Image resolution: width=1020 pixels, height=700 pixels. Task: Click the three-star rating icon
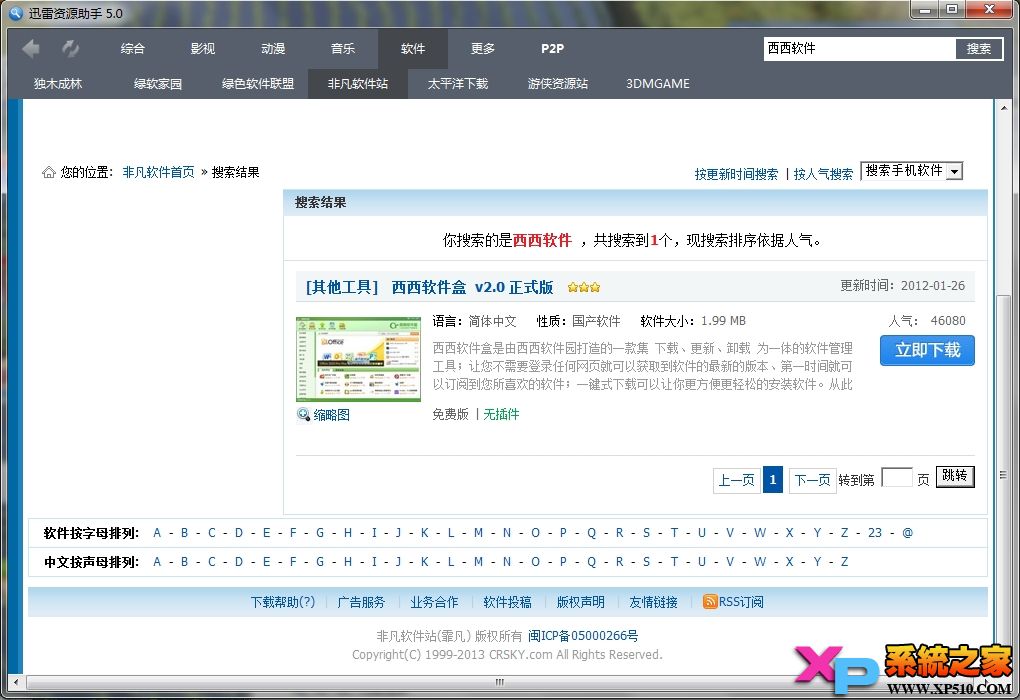click(584, 287)
